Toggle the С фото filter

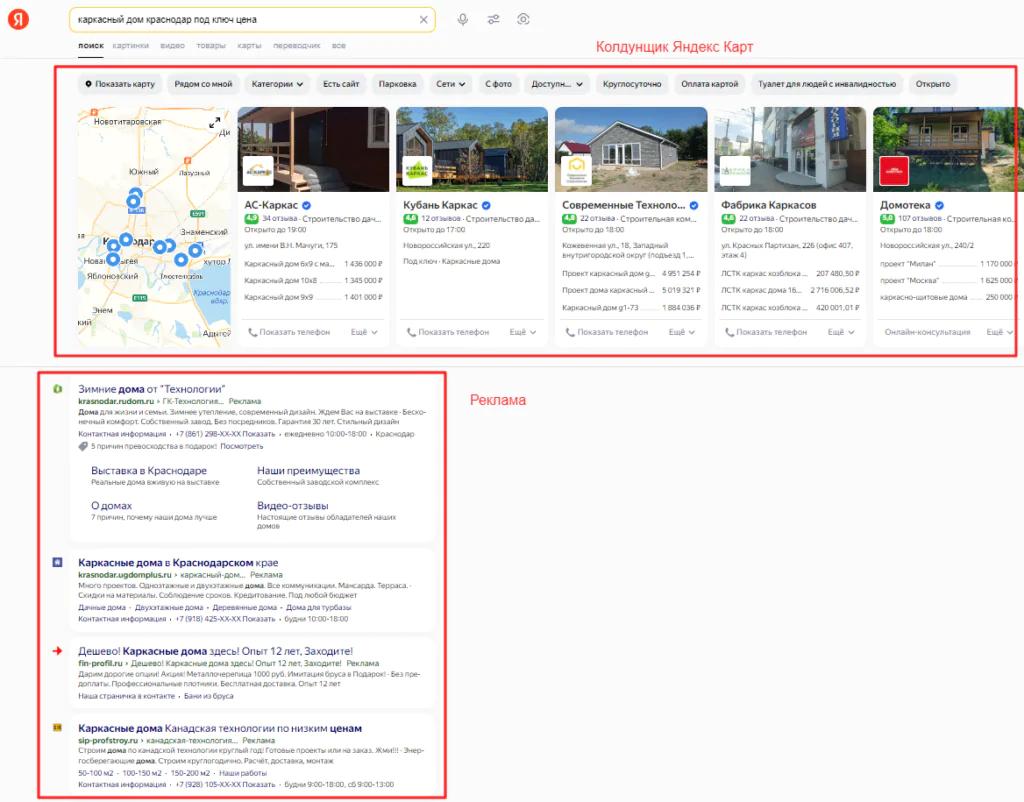[x=498, y=84]
